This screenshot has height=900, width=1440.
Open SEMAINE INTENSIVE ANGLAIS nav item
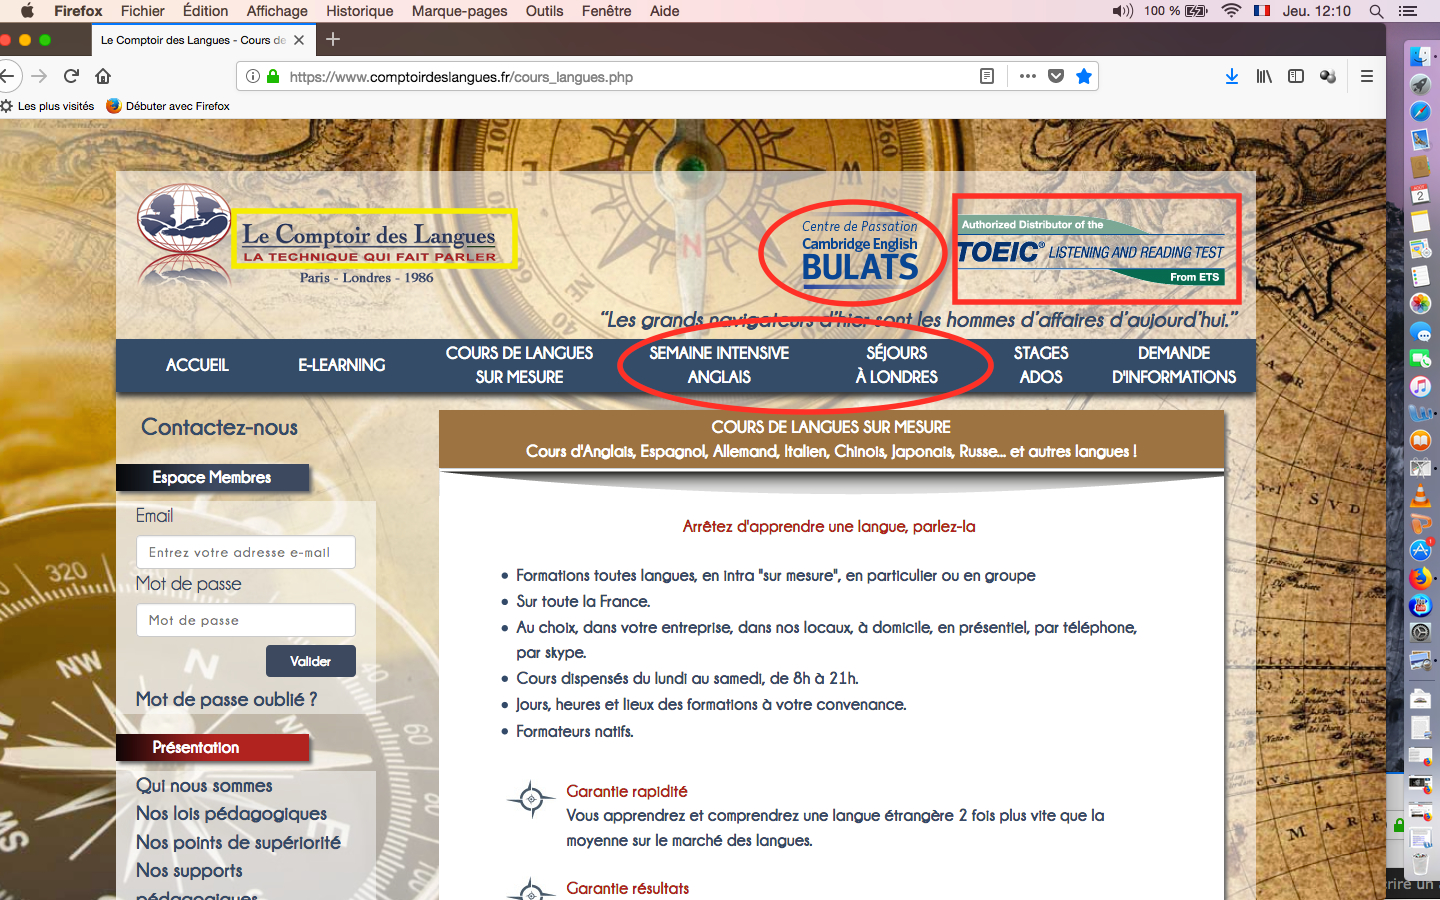coord(719,365)
